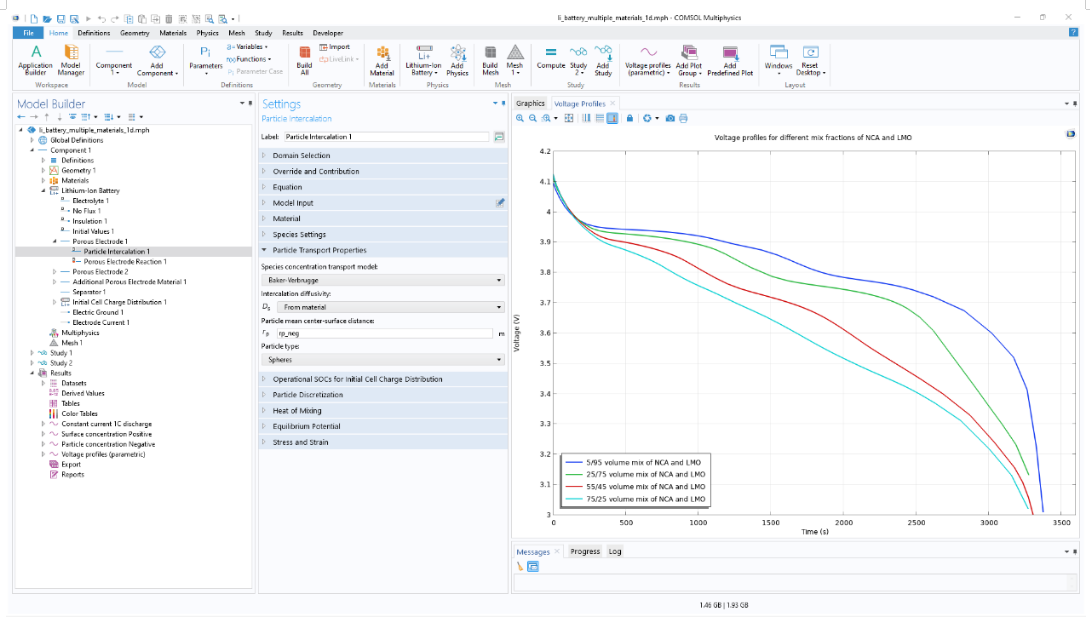This screenshot has width=1090, height=621.
Task: Open the Parameters tool
Action: tap(206, 60)
